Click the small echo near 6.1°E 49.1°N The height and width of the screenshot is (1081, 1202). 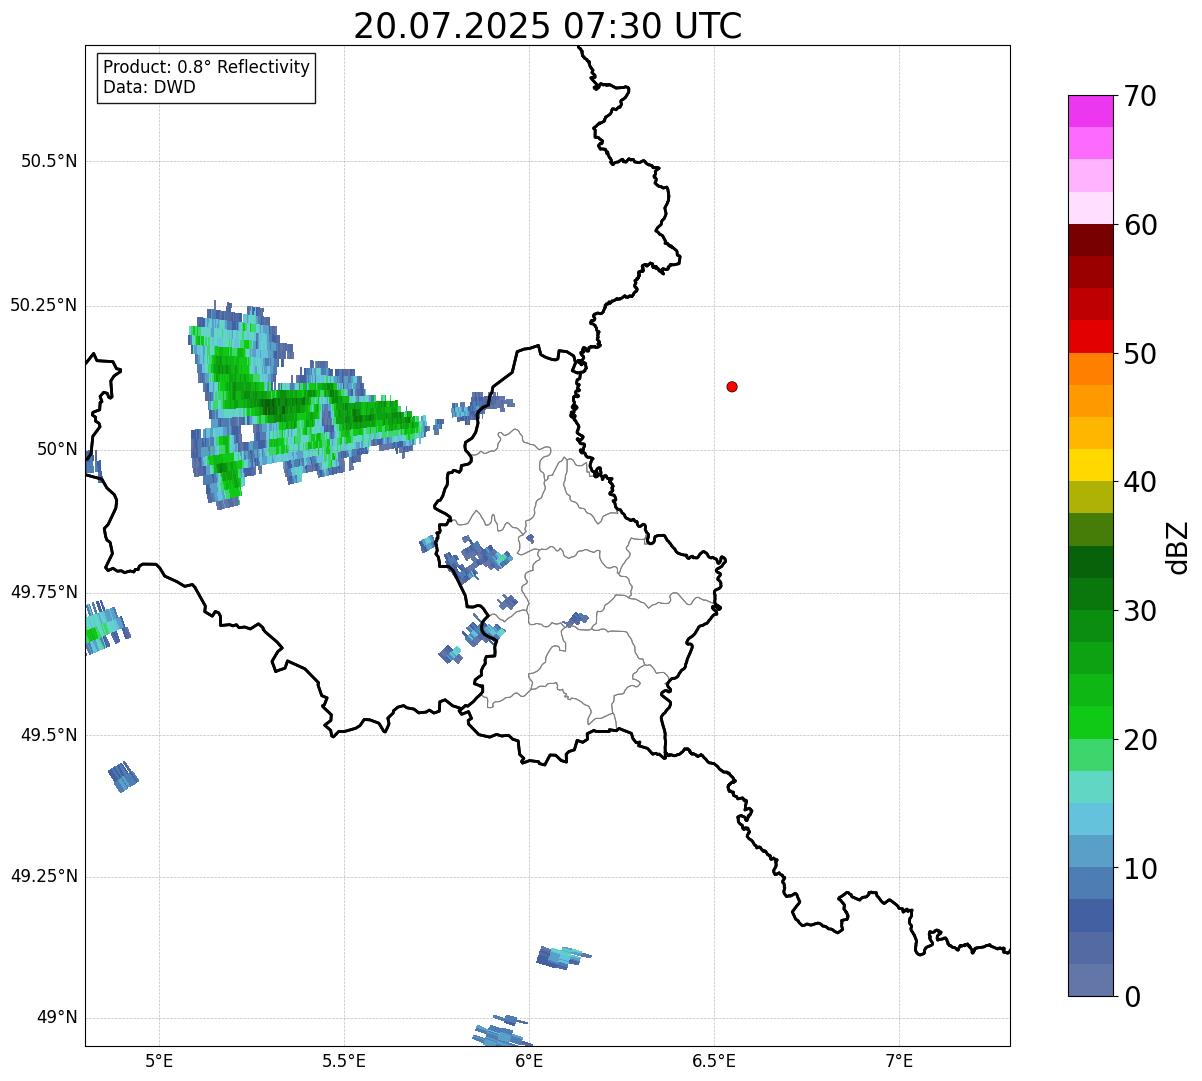click(563, 957)
